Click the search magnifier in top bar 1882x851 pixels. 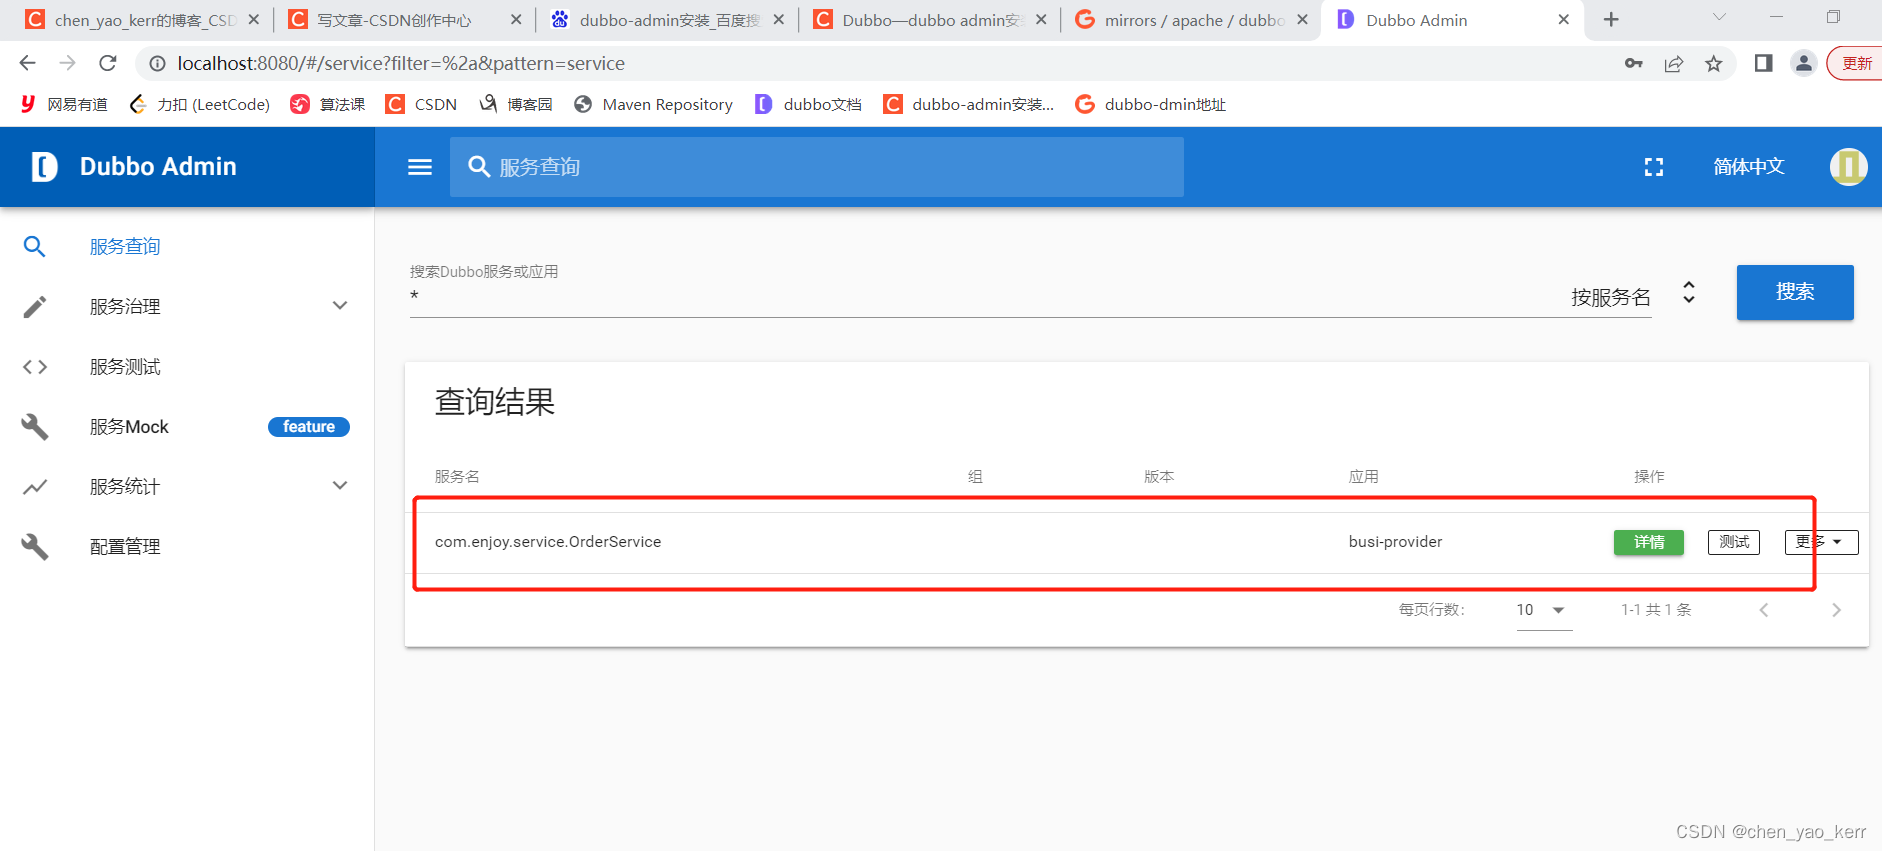click(479, 167)
